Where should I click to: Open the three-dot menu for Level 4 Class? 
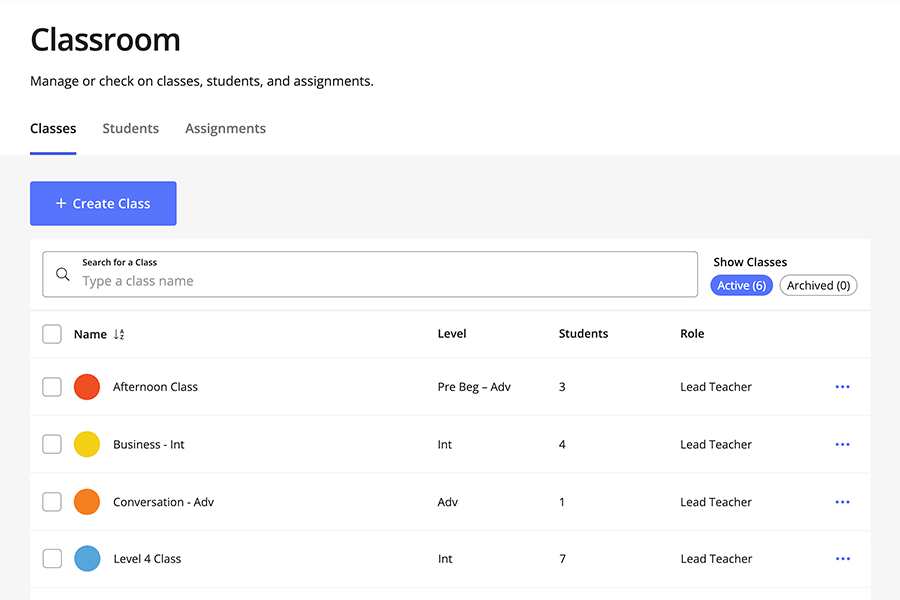point(842,559)
